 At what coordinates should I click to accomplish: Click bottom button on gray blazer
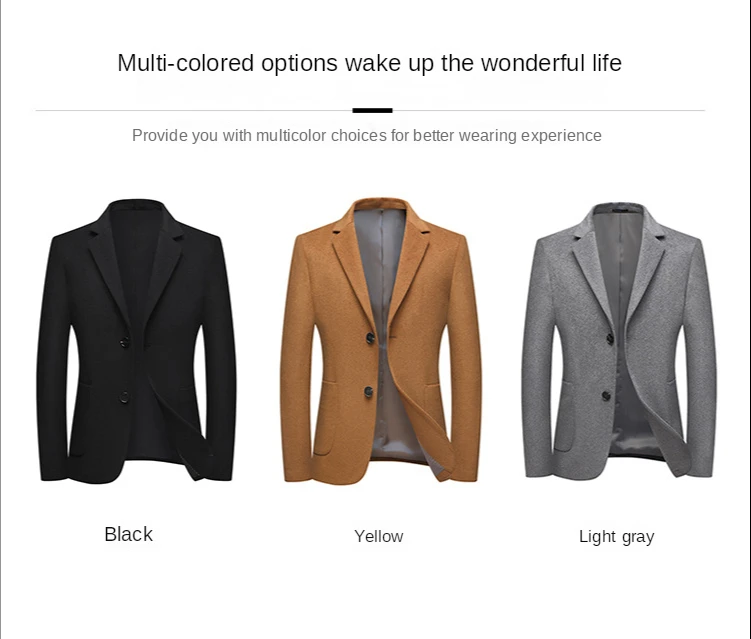tap(606, 396)
